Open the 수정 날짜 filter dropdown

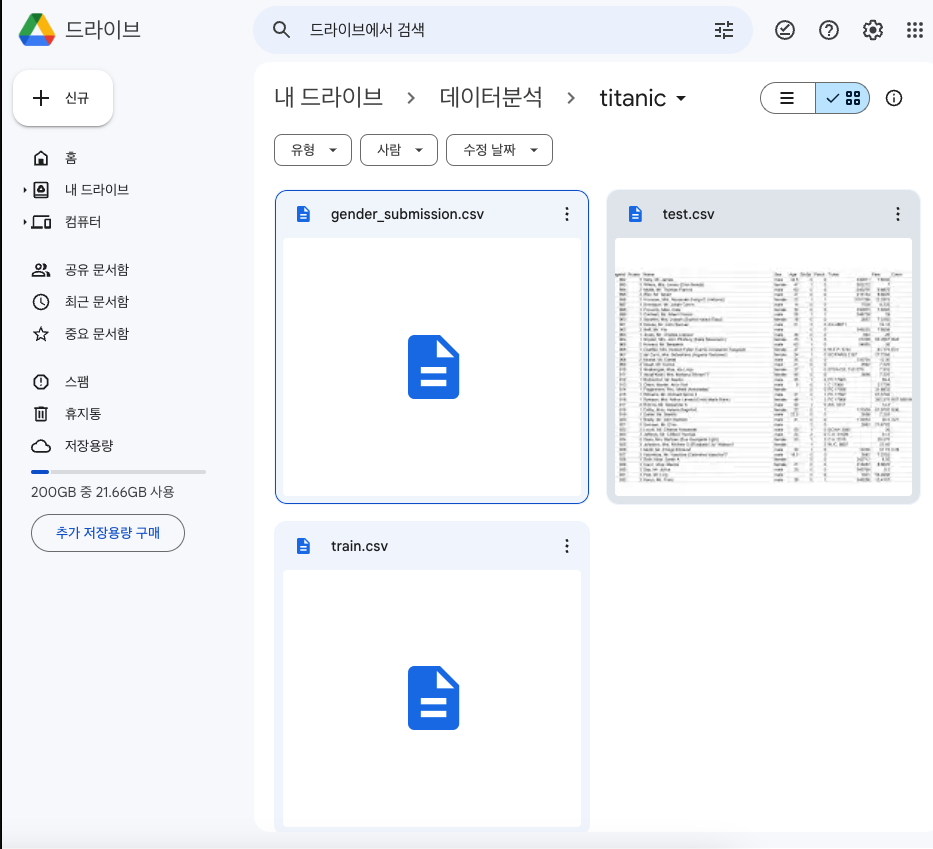[499, 150]
